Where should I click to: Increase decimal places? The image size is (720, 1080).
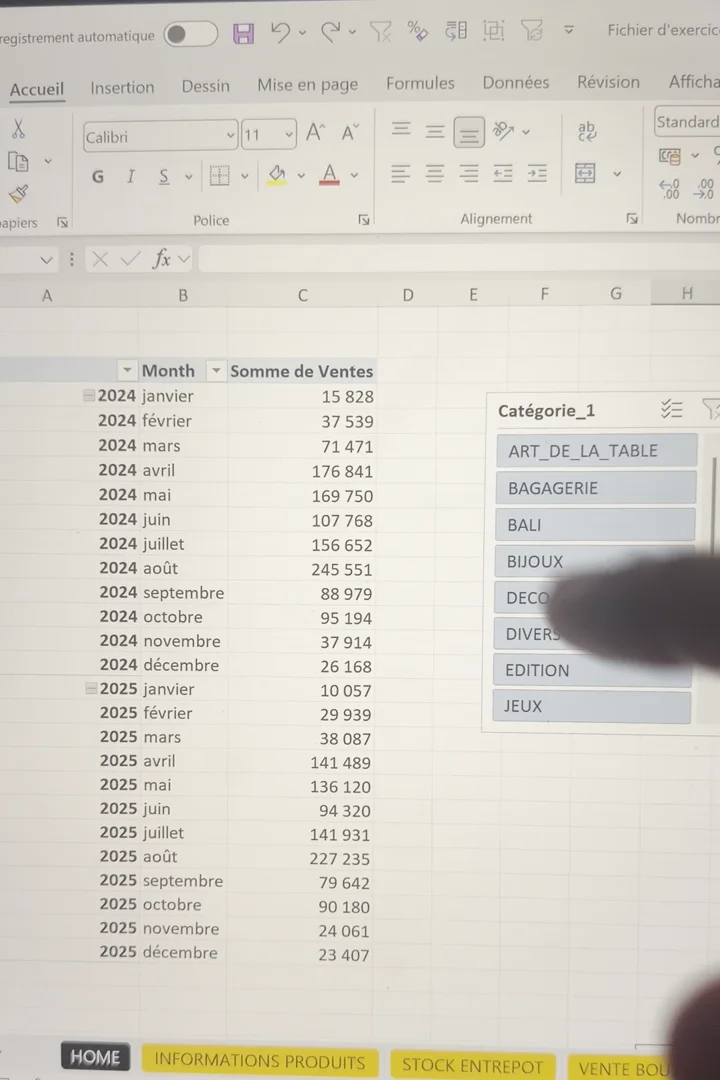point(669,189)
